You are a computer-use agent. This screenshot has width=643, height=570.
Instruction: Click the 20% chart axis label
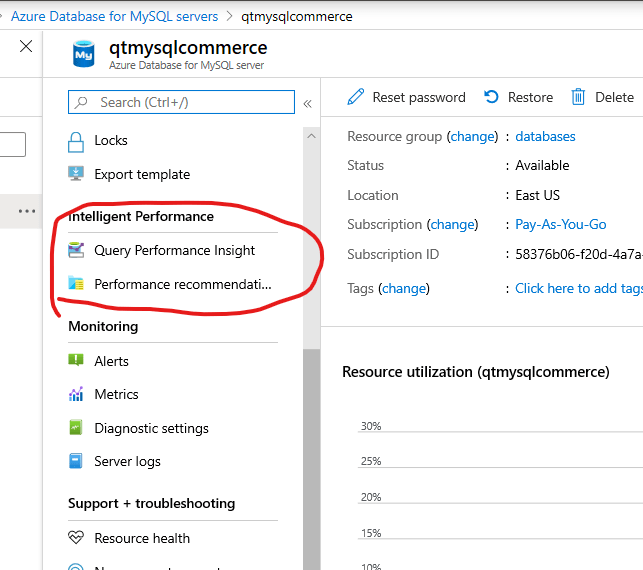pyautogui.click(x=371, y=497)
